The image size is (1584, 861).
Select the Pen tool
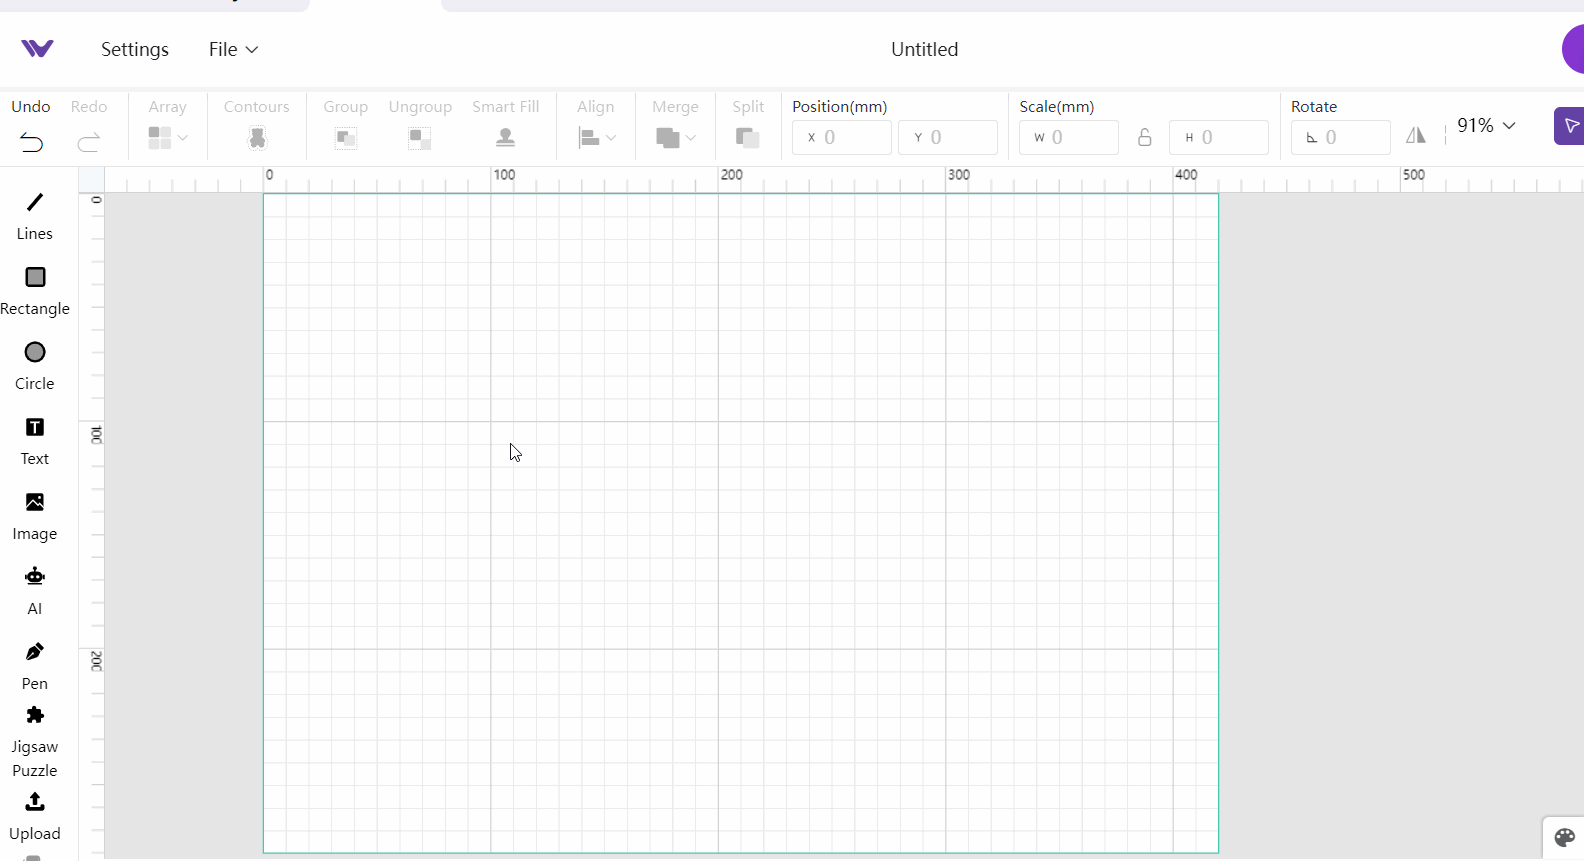(x=35, y=666)
